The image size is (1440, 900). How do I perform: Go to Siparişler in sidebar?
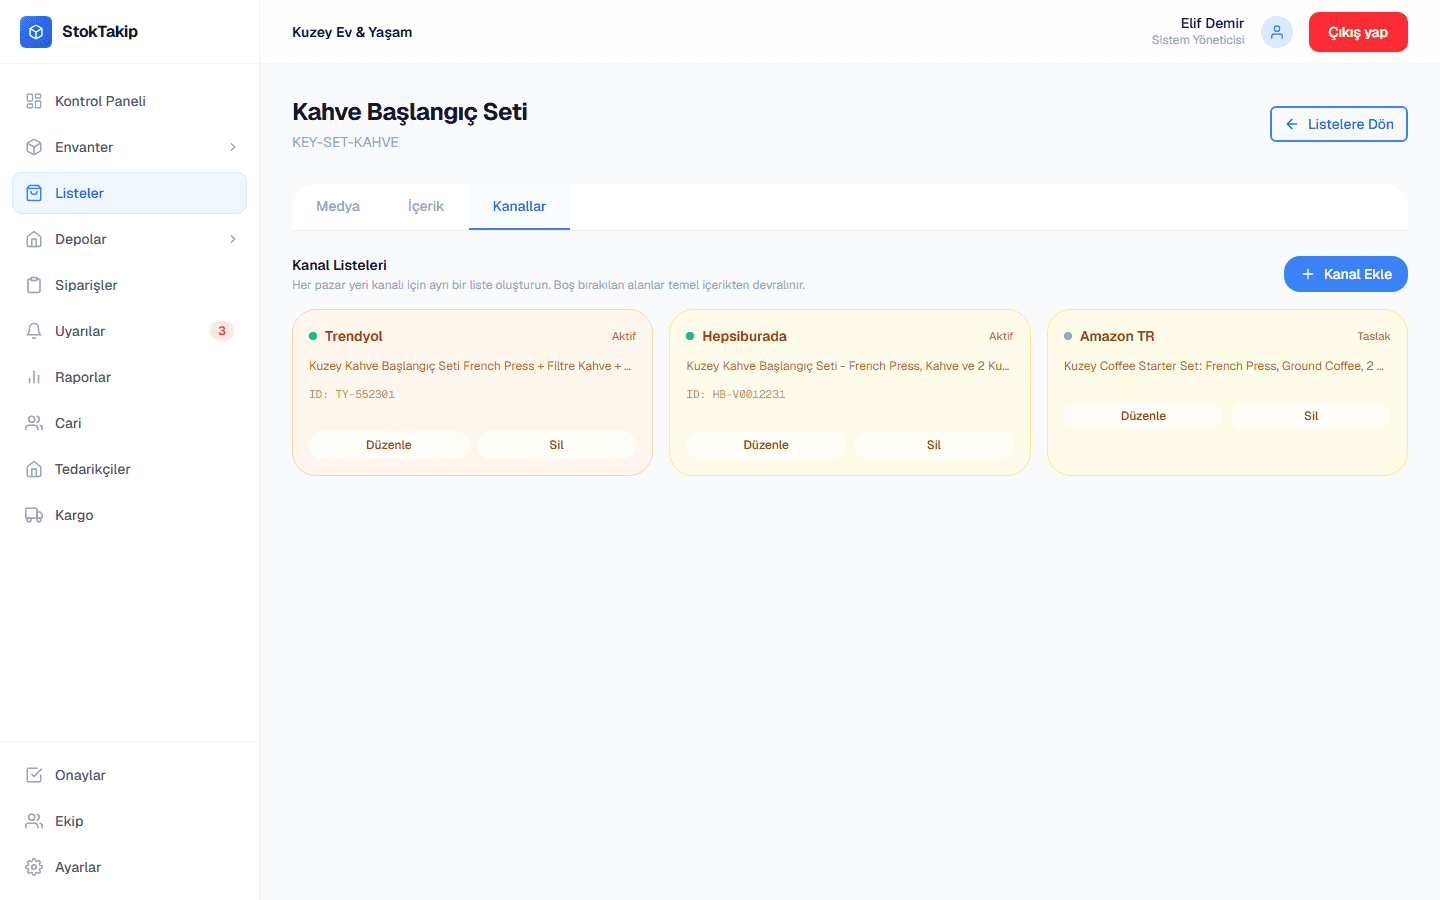pos(129,285)
